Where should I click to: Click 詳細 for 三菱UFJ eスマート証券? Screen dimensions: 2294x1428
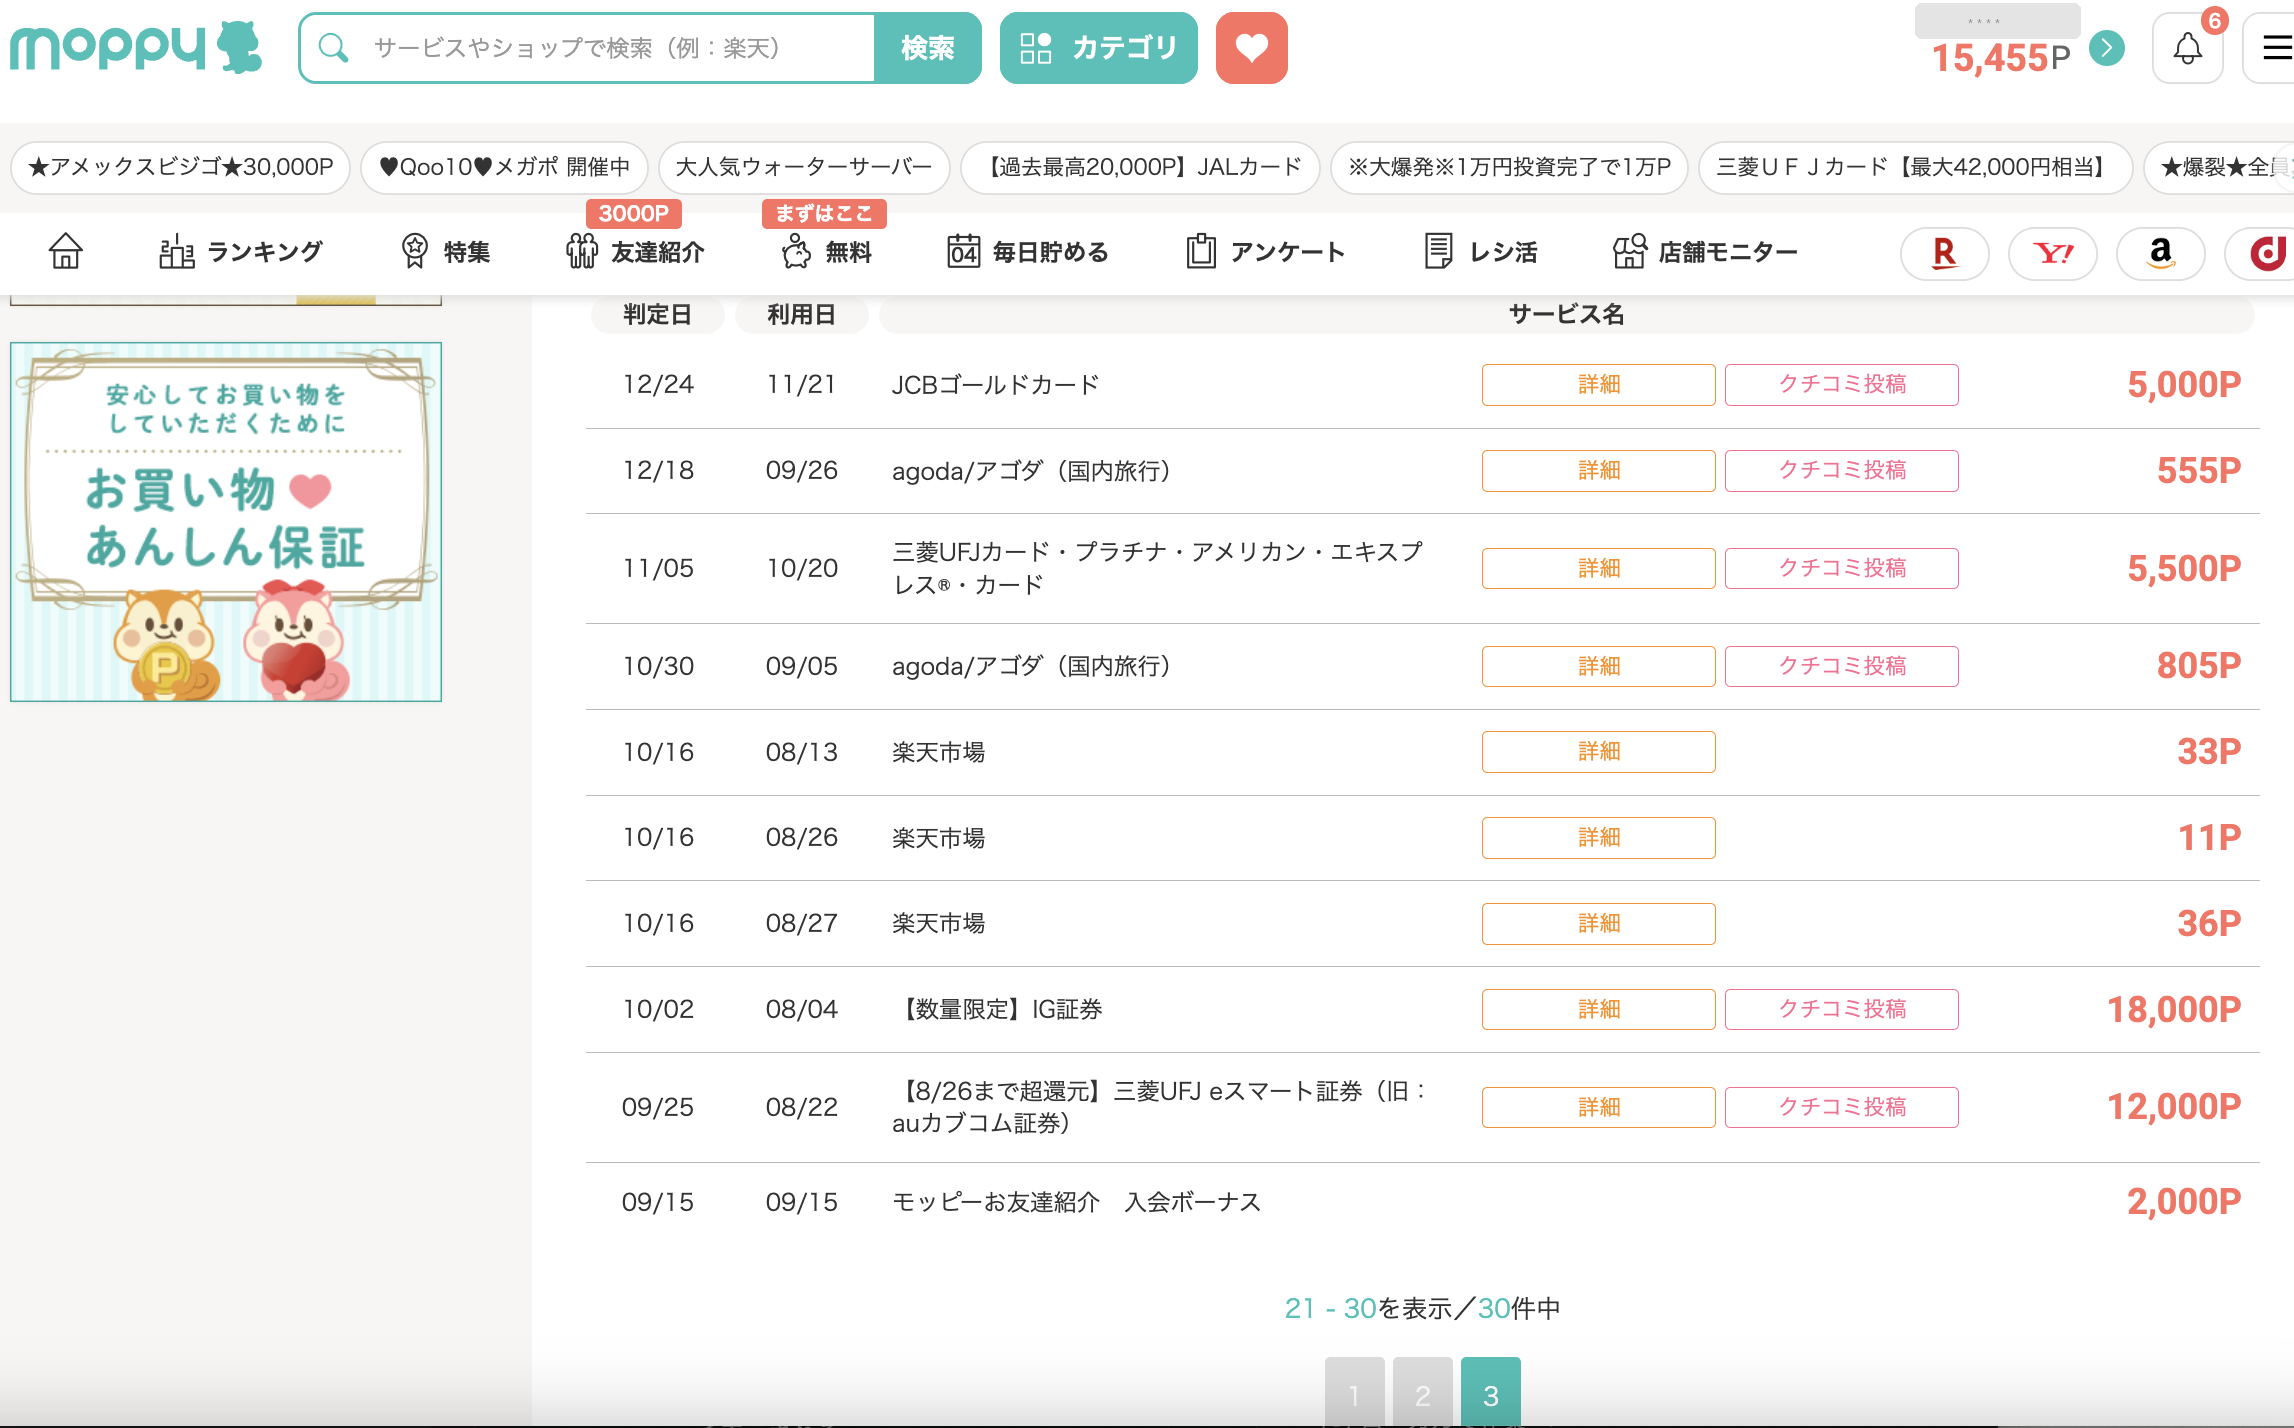tap(1598, 1107)
